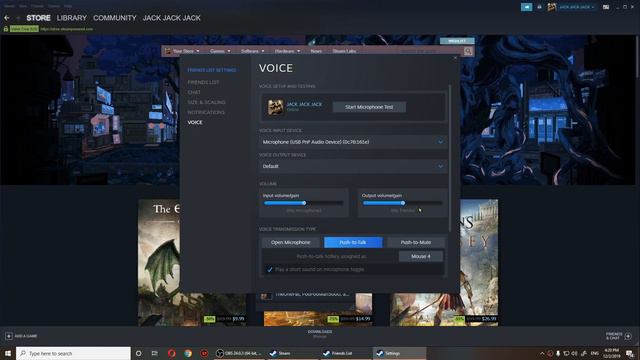640x360 pixels.
Task: Click the speaker volume tray icon
Action: [x=575, y=353]
